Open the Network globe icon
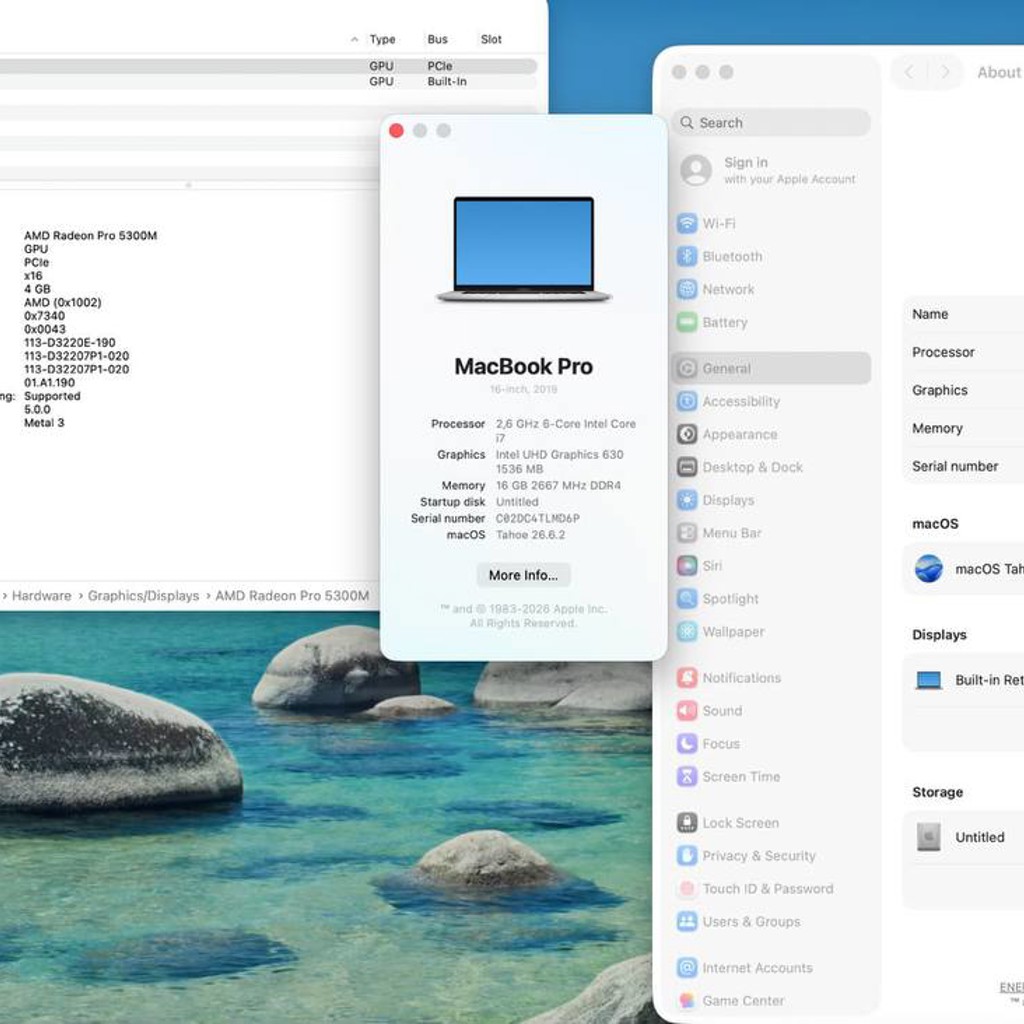 point(687,289)
